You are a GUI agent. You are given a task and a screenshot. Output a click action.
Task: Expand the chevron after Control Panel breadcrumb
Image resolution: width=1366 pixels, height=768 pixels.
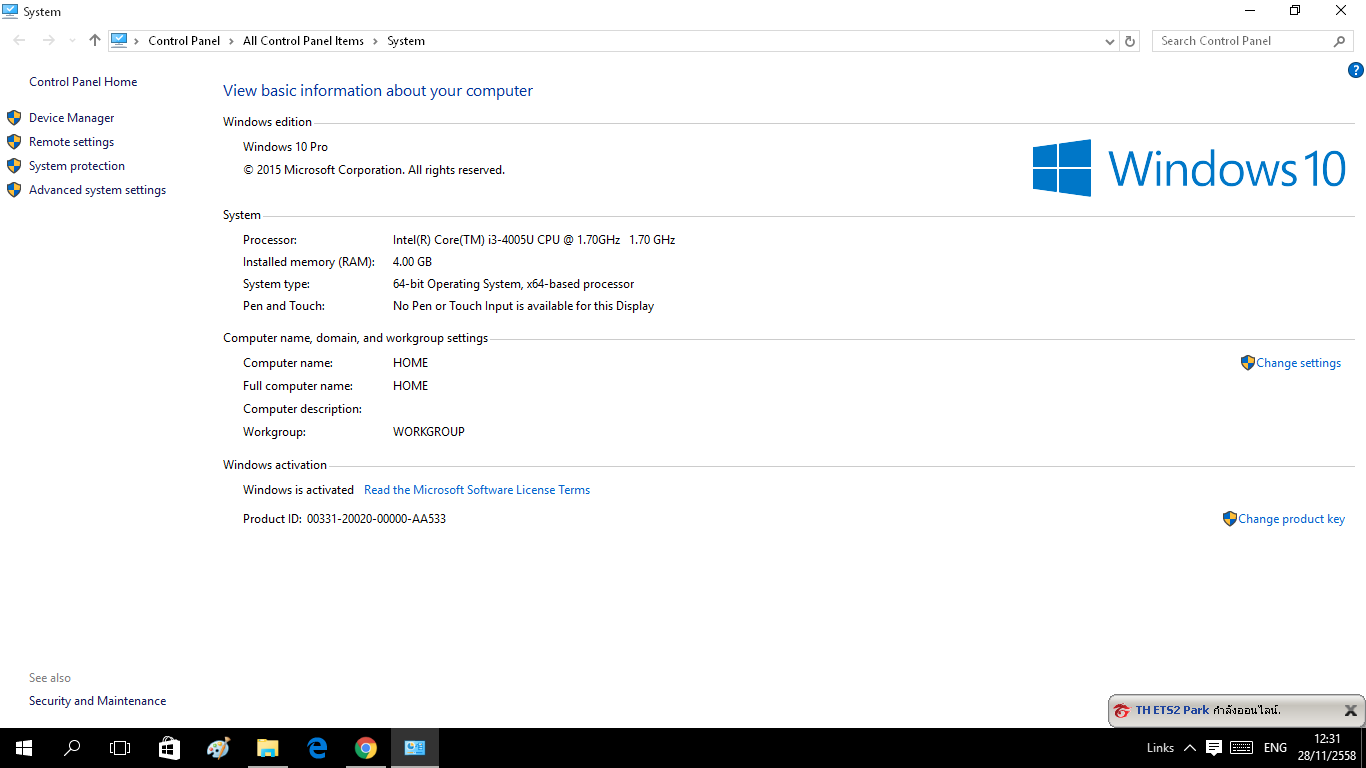(232, 41)
